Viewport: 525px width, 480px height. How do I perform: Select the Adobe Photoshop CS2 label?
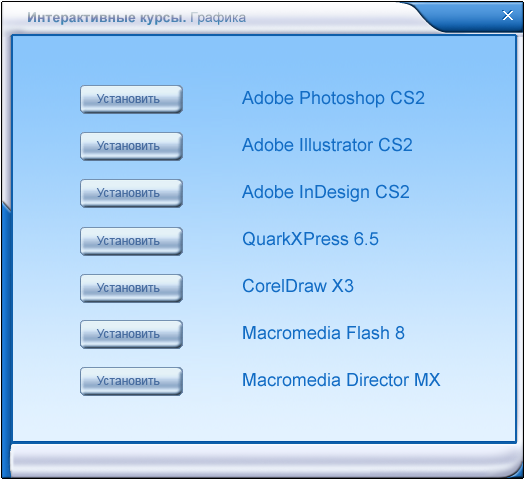333,98
